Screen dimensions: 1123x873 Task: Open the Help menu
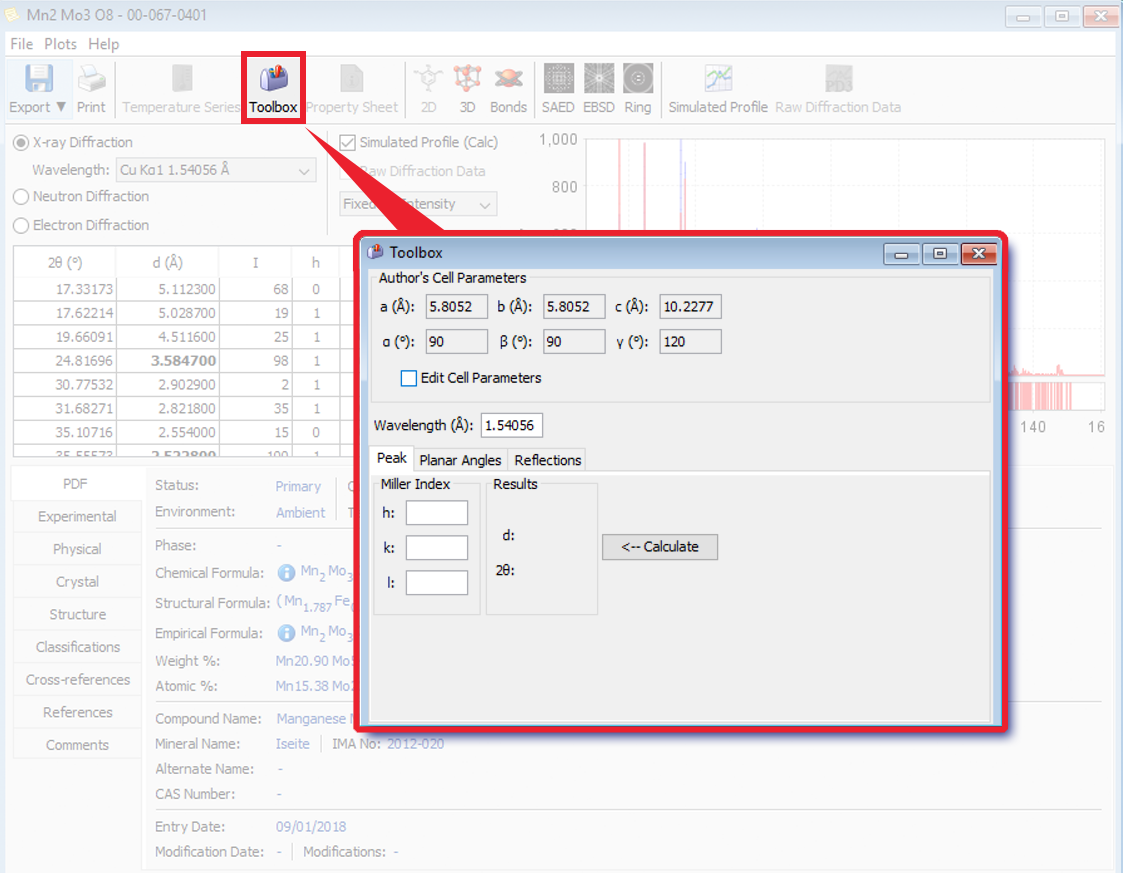(104, 44)
